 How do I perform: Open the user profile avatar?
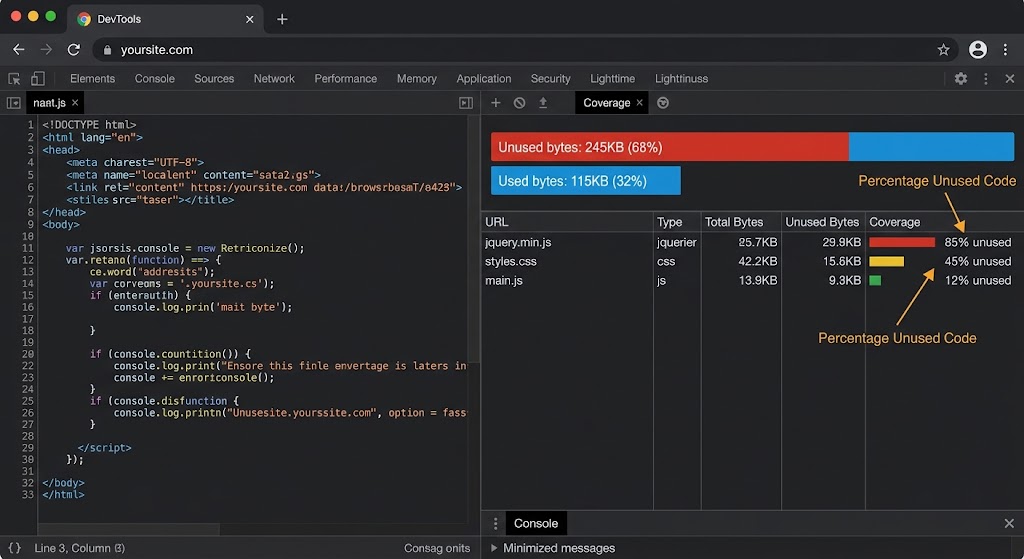978,50
